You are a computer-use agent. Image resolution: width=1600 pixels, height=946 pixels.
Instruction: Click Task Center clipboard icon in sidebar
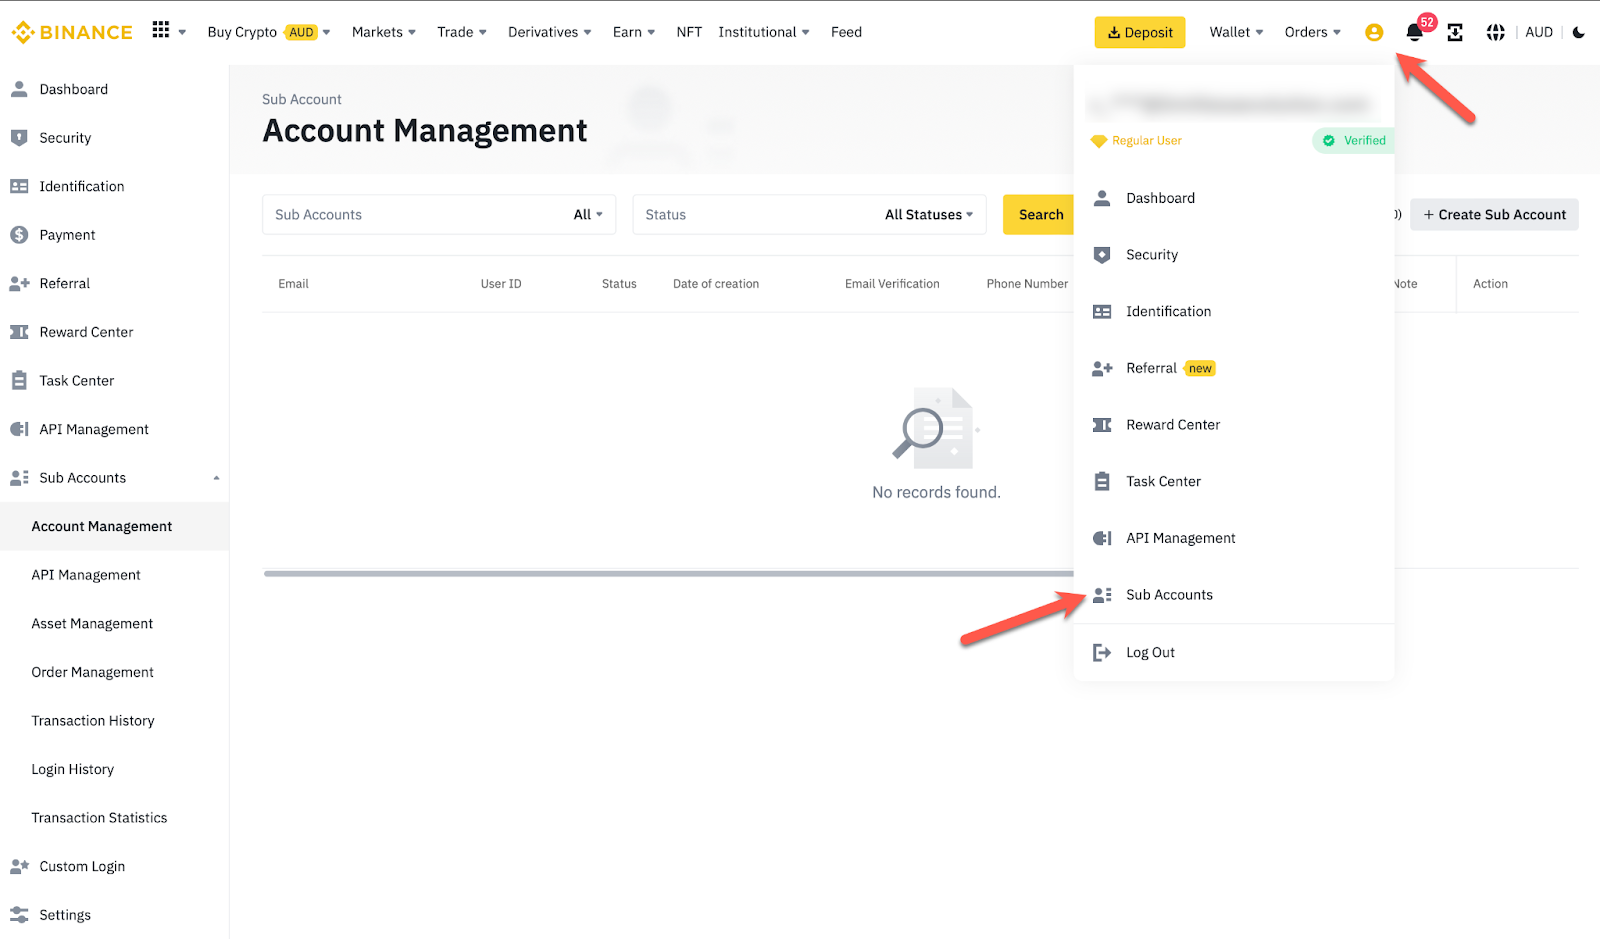pos(19,381)
